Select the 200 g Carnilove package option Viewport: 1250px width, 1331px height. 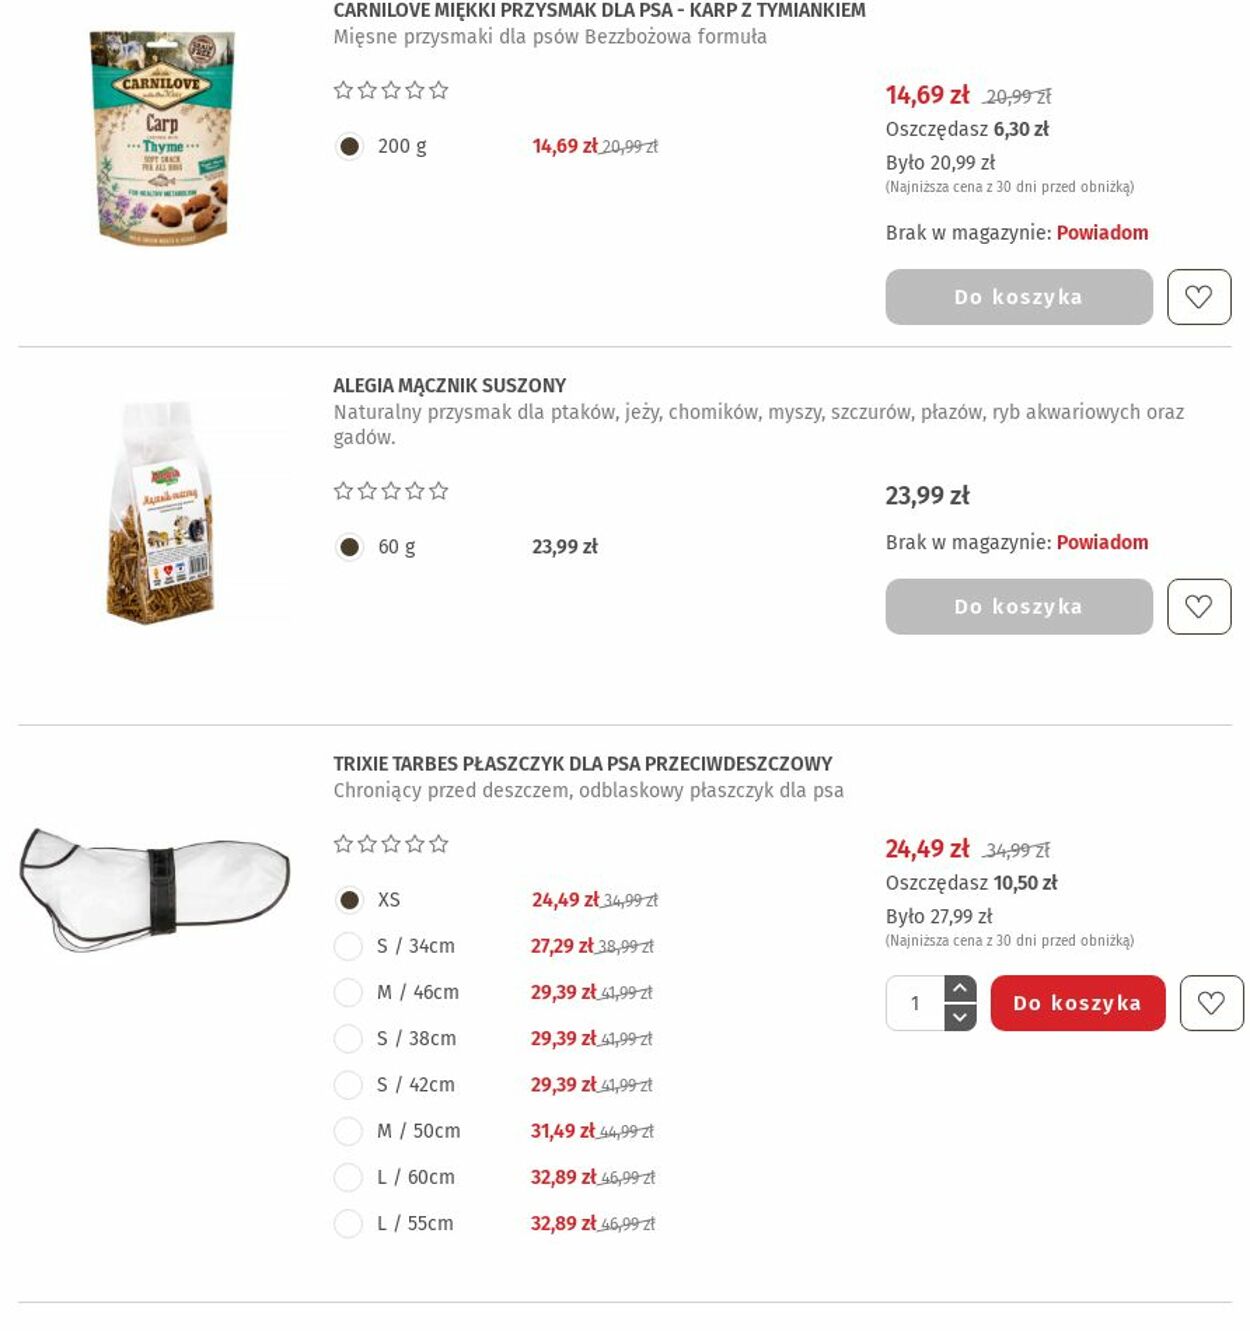click(348, 146)
